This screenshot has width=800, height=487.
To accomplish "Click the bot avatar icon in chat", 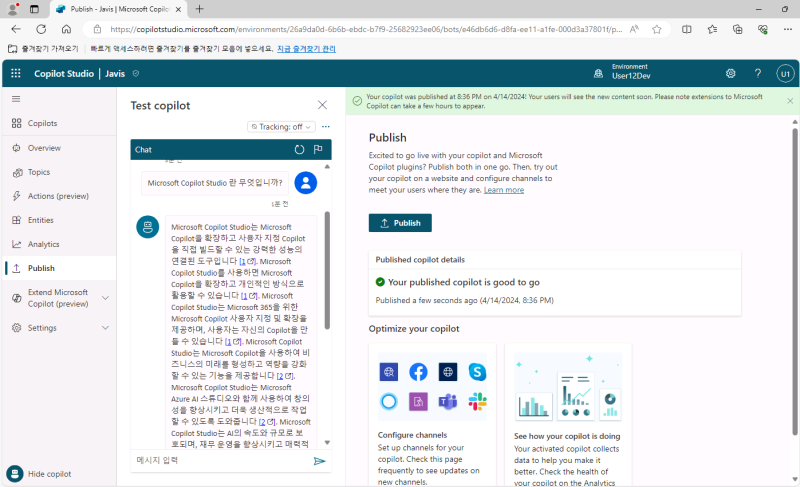I will 148,226.
